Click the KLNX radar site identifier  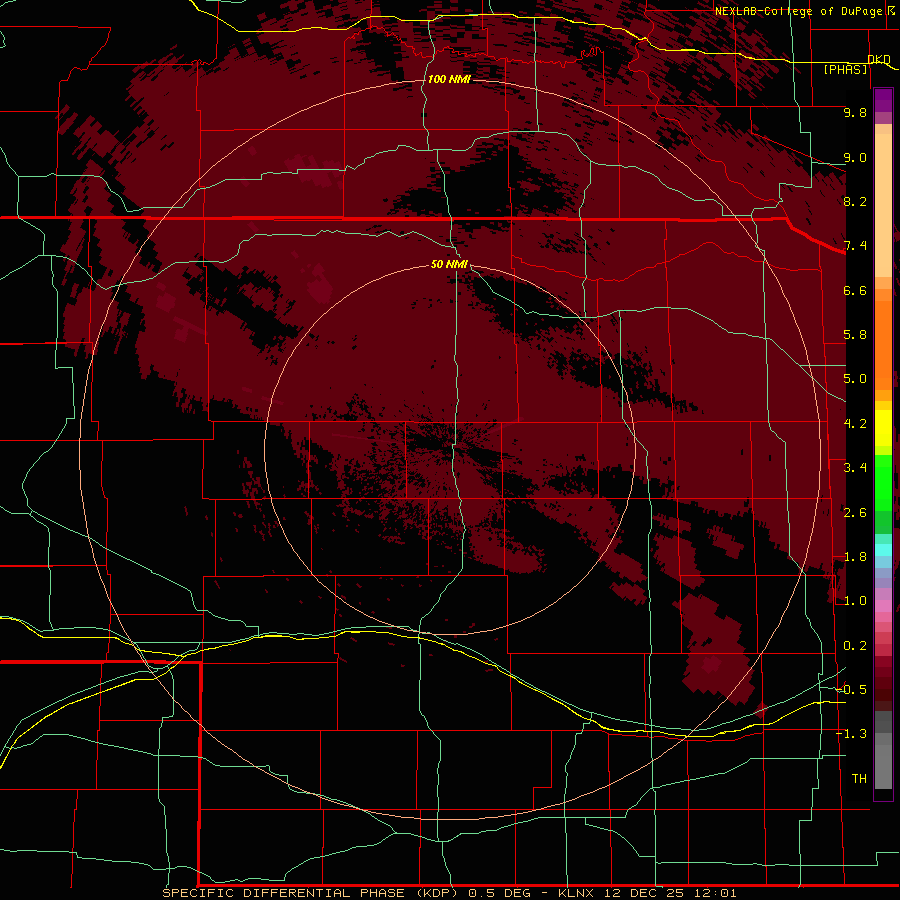coord(577,893)
